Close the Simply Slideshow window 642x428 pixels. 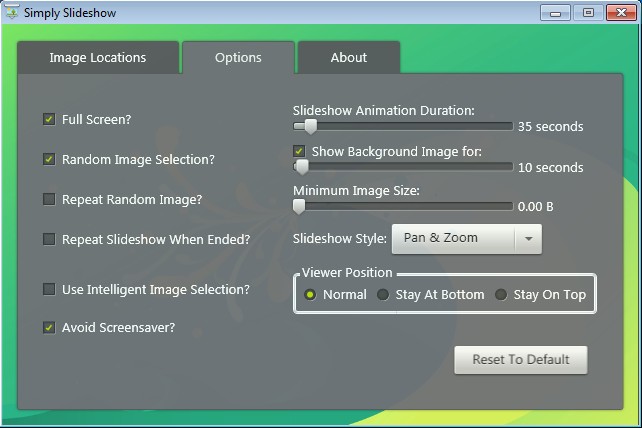[x=621, y=13]
